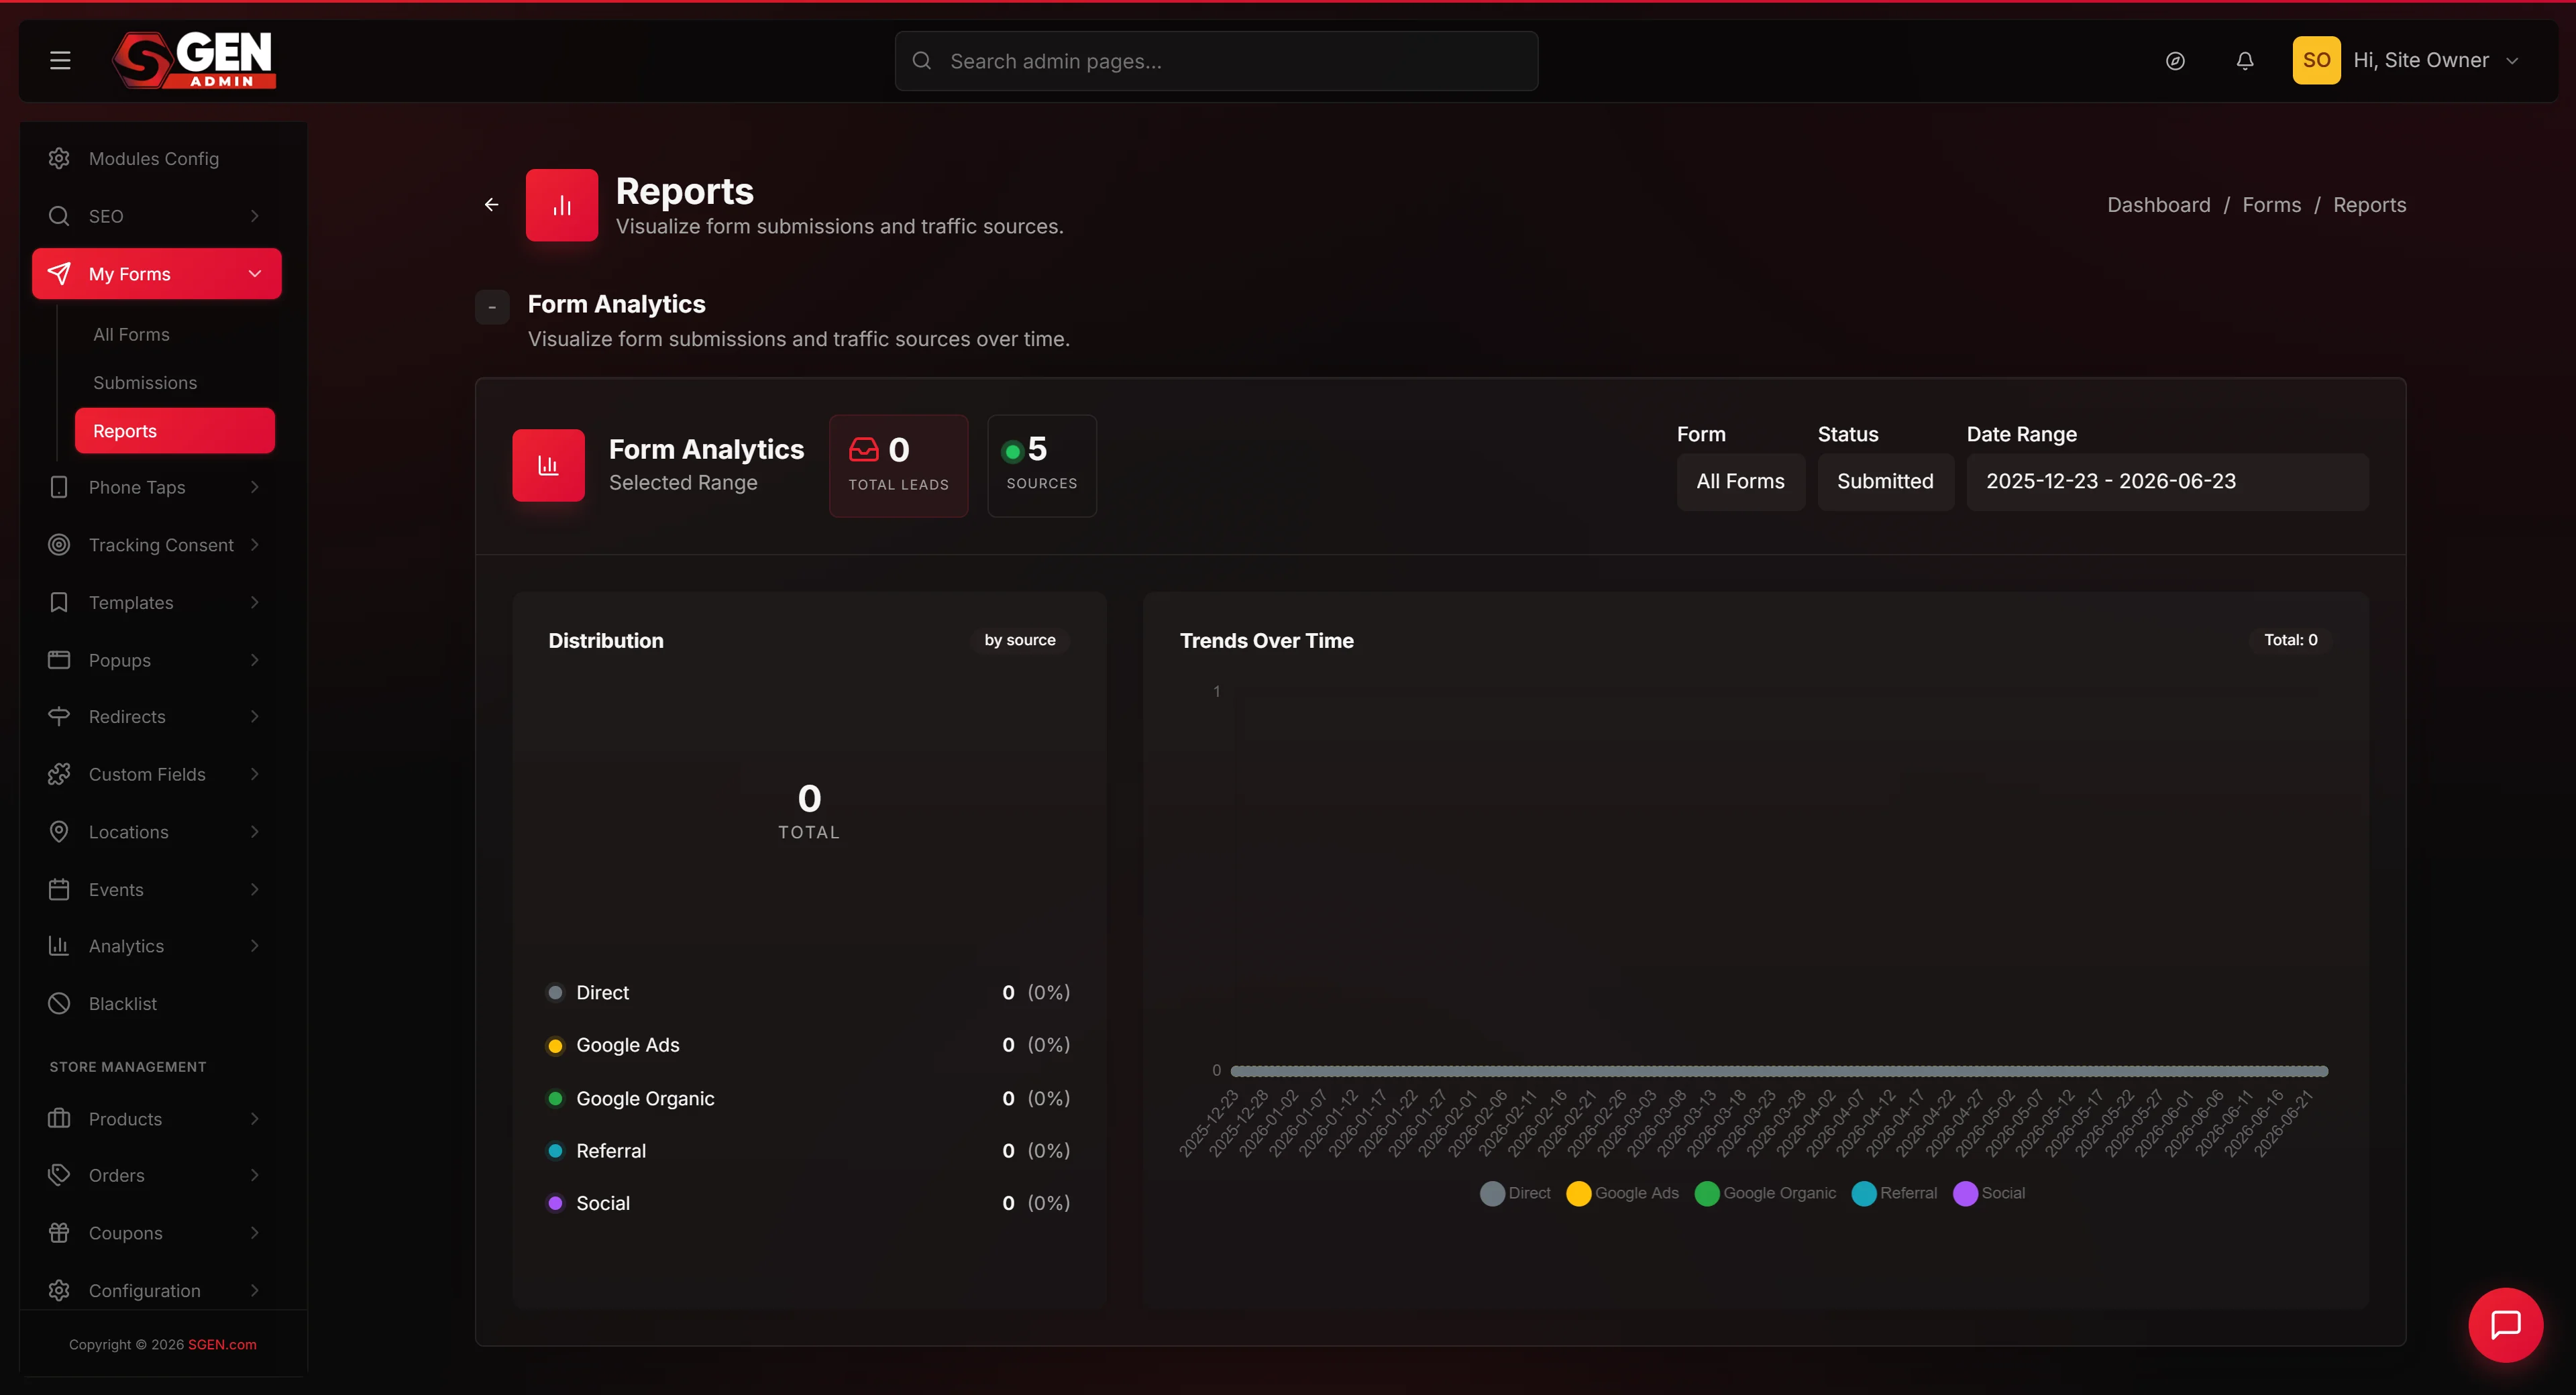Image resolution: width=2576 pixels, height=1395 pixels.
Task: Click the SGEN Admin logo
Action: click(x=194, y=60)
